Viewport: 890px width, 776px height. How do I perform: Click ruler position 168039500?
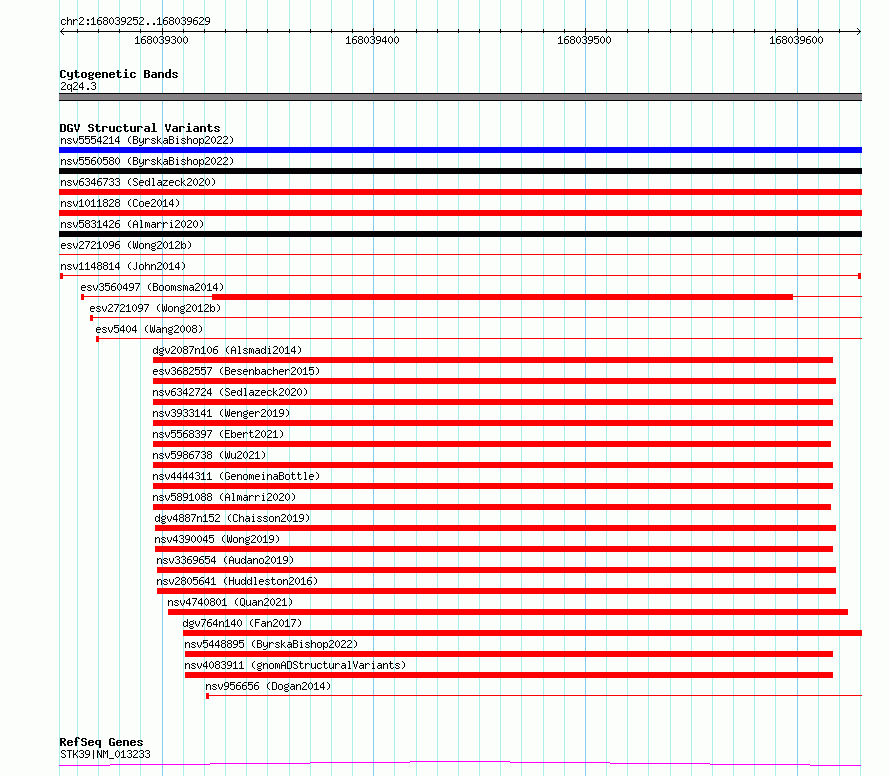tap(584, 40)
